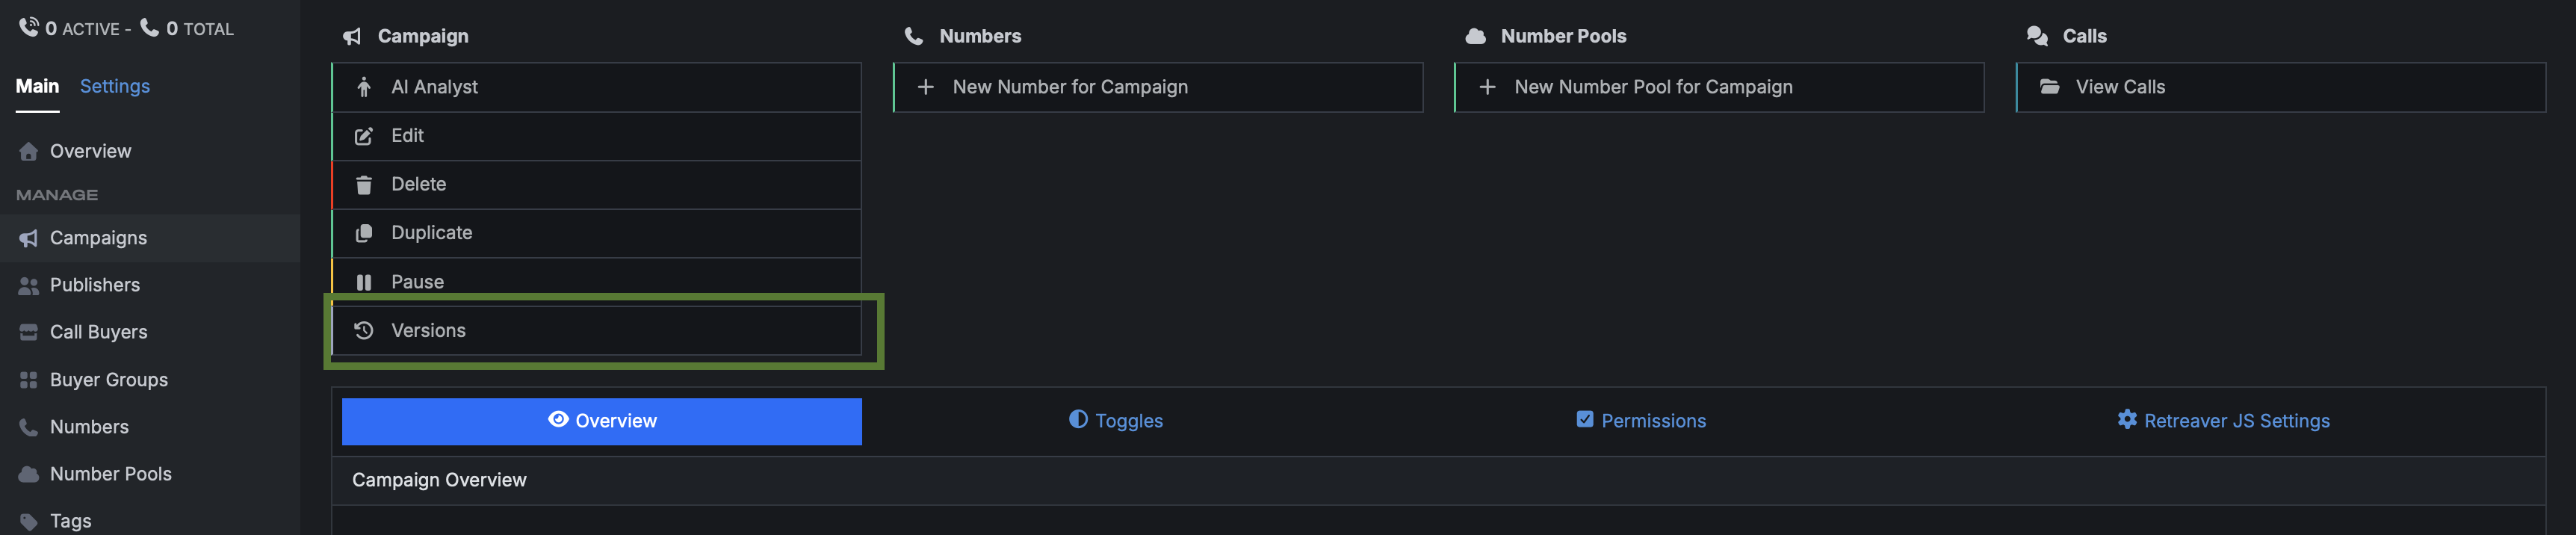Image resolution: width=2576 pixels, height=535 pixels.
Task: Click plus icon for New Number
Action: [926, 87]
